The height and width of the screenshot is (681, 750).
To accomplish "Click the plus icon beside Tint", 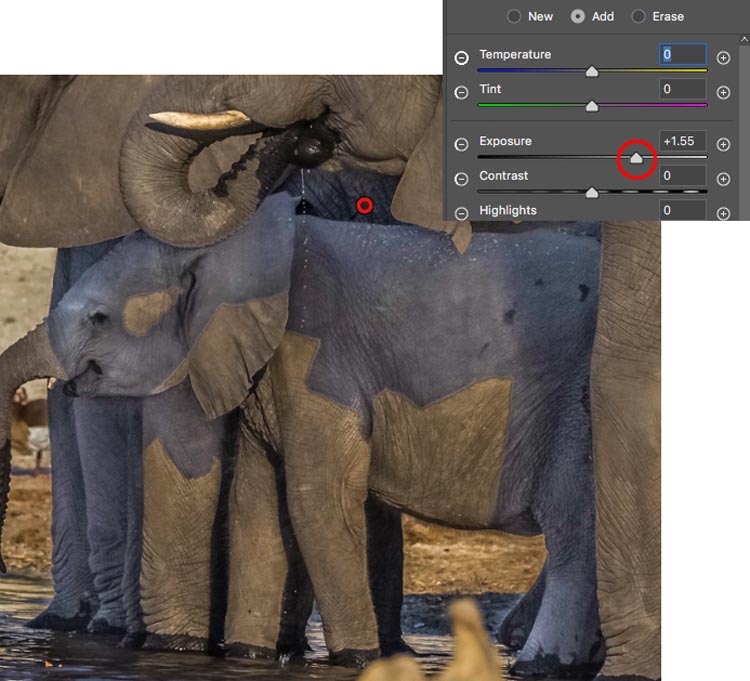I will [723, 93].
